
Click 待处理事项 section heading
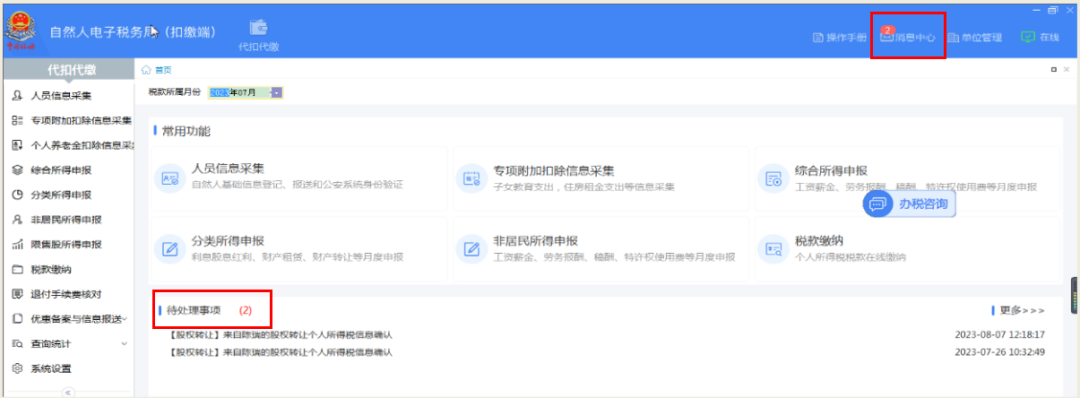tap(194, 311)
